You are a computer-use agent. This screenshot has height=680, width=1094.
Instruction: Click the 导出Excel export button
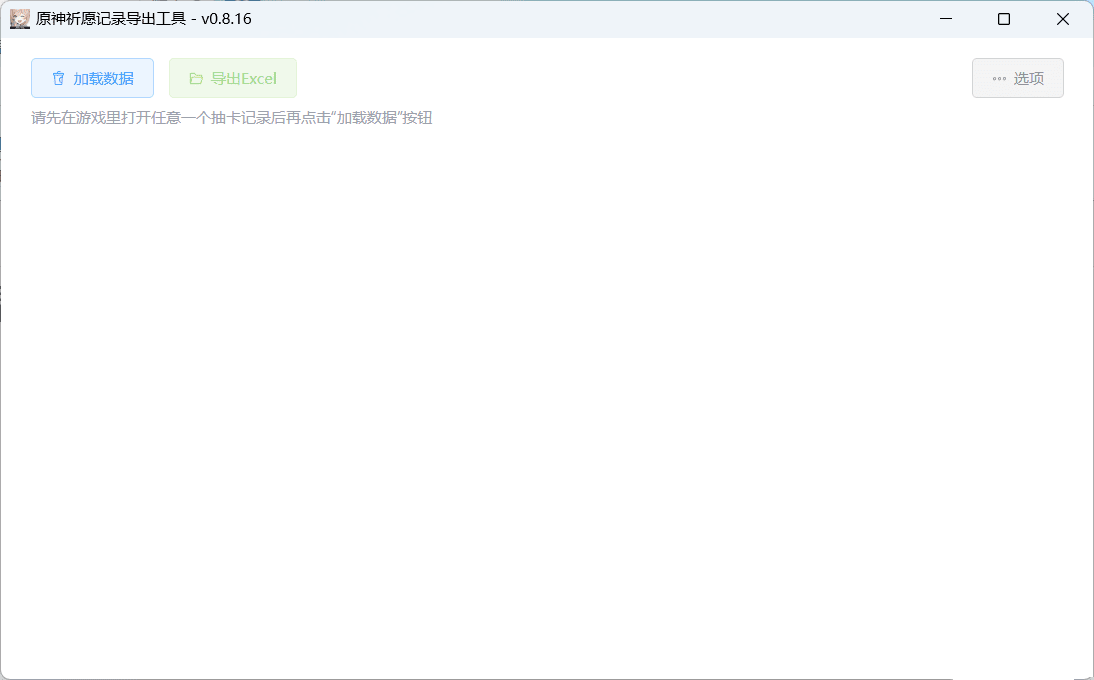coord(233,78)
